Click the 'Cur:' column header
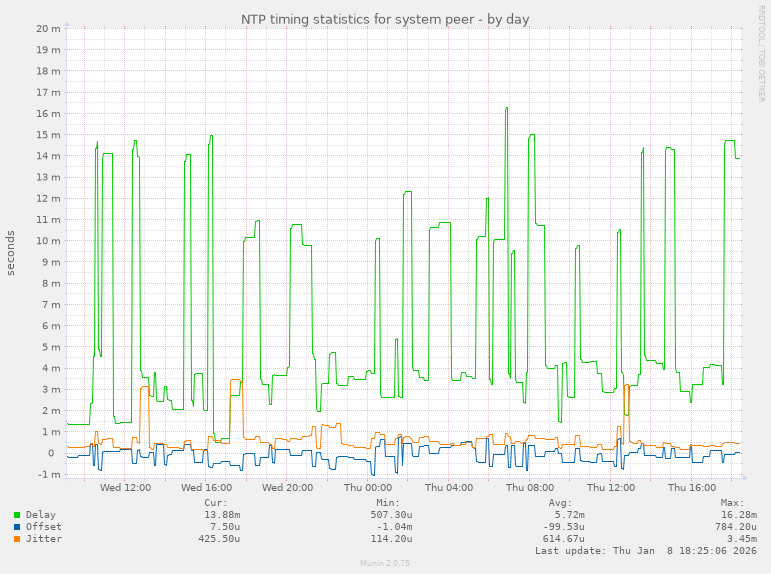Image resolution: width=771 pixels, height=574 pixels. pos(216,503)
